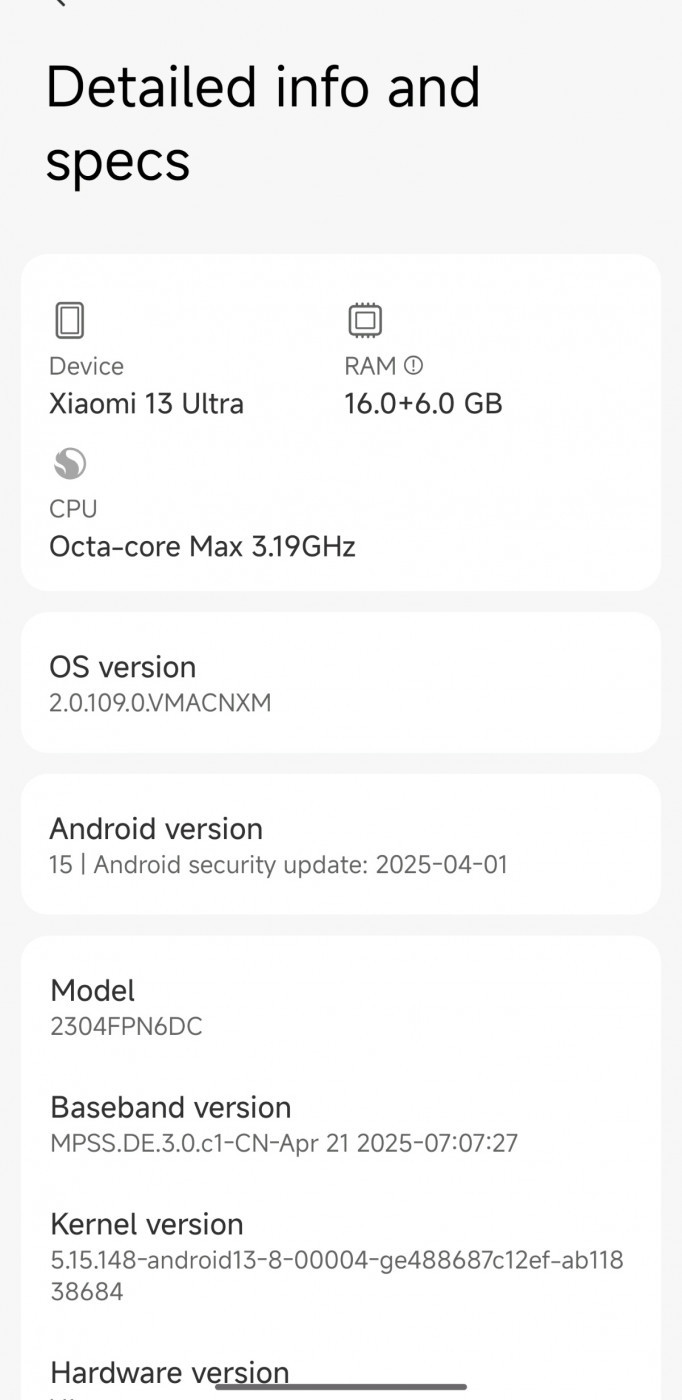Open the OS version entry
682x1400 pixels.
(x=341, y=683)
